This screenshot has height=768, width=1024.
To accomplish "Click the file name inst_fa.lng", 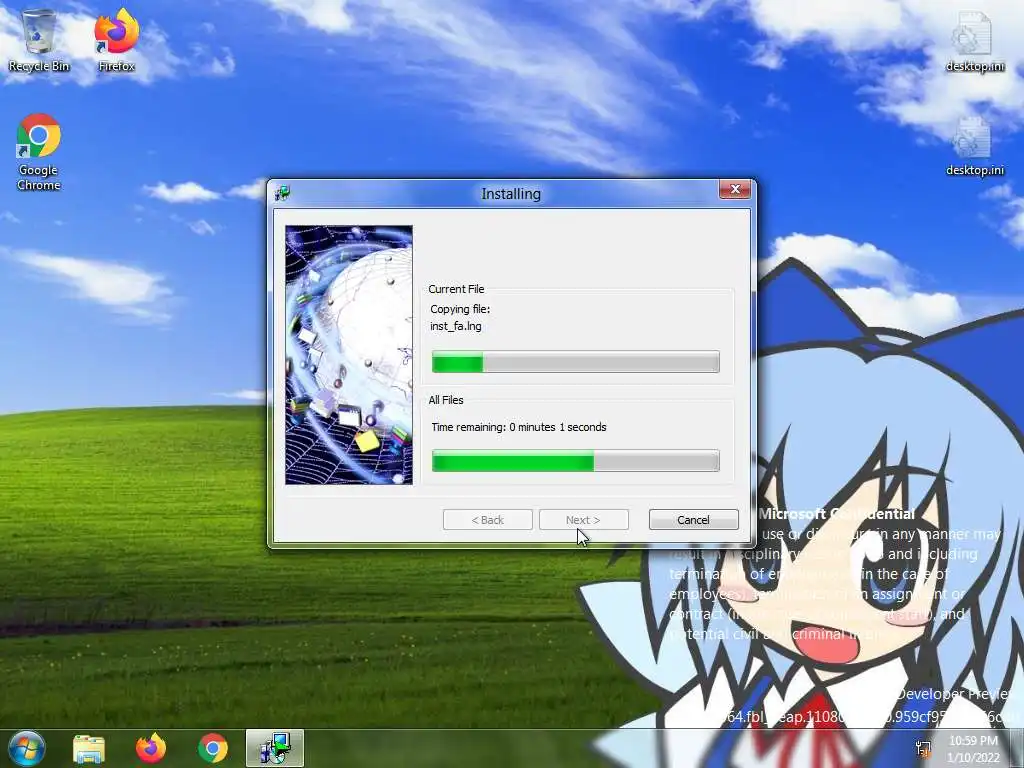I will pos(456,326).
